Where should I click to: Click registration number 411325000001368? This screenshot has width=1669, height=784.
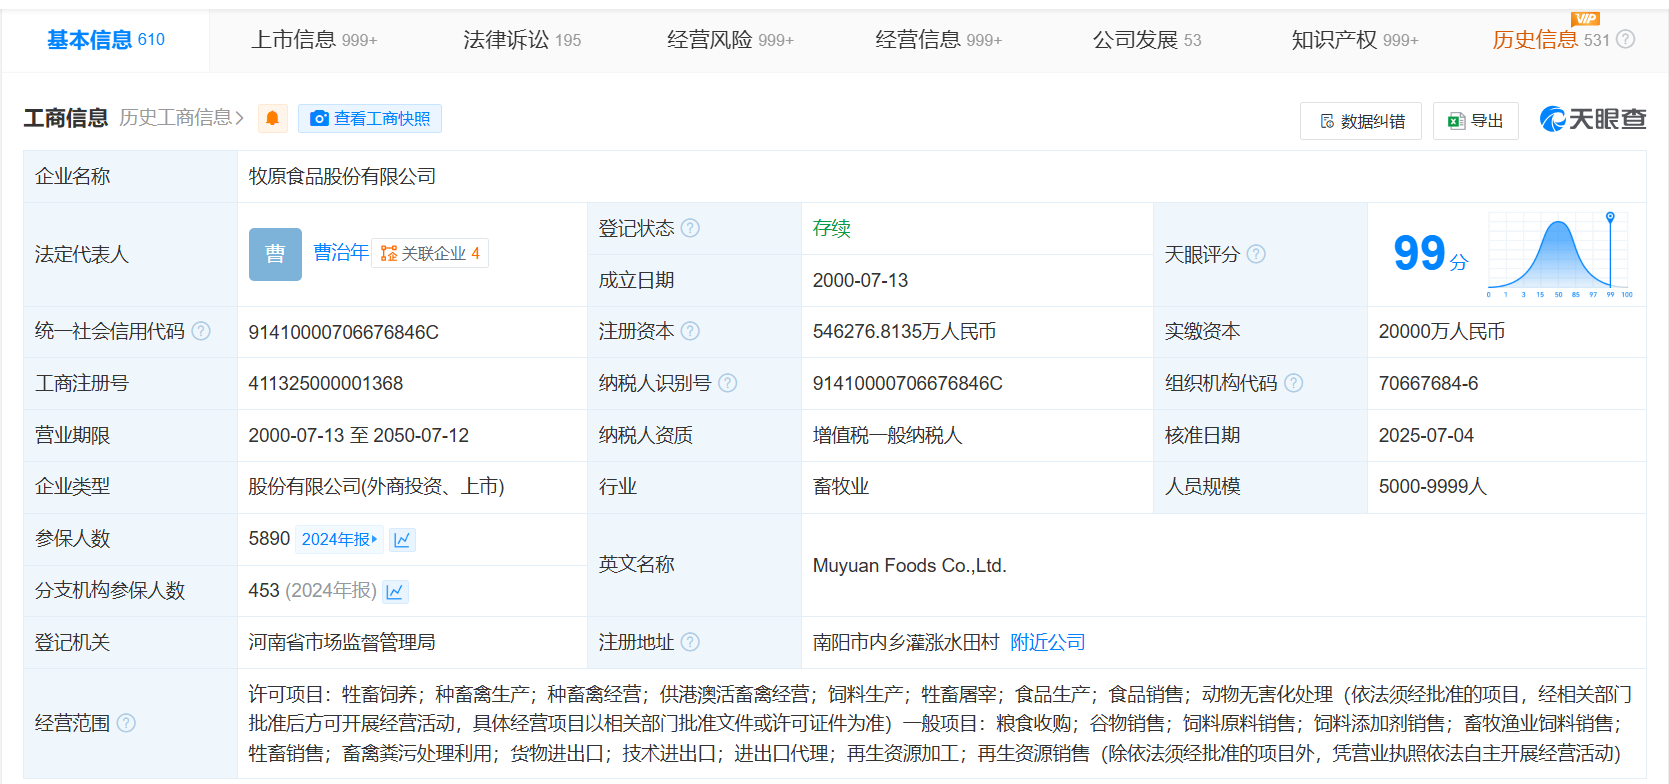point(326,383)
